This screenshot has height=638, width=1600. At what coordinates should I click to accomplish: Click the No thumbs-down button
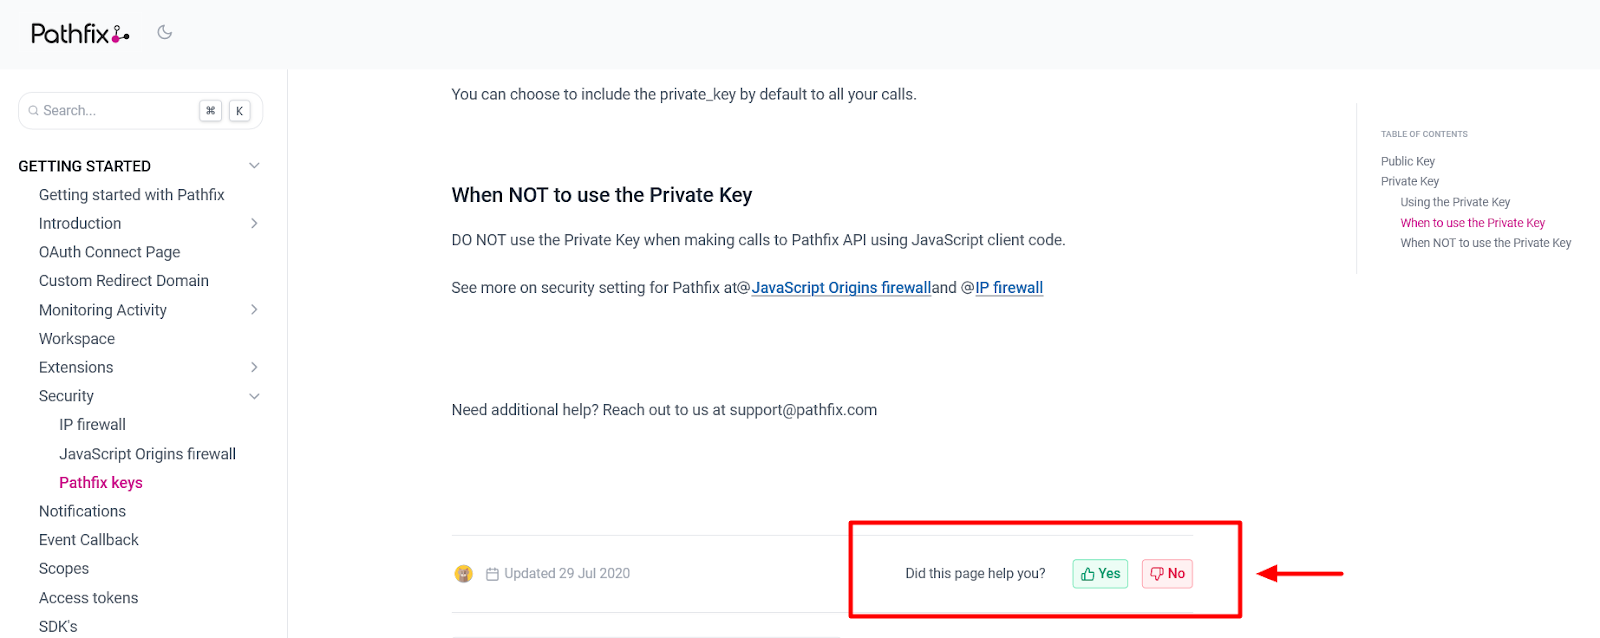1167,574
